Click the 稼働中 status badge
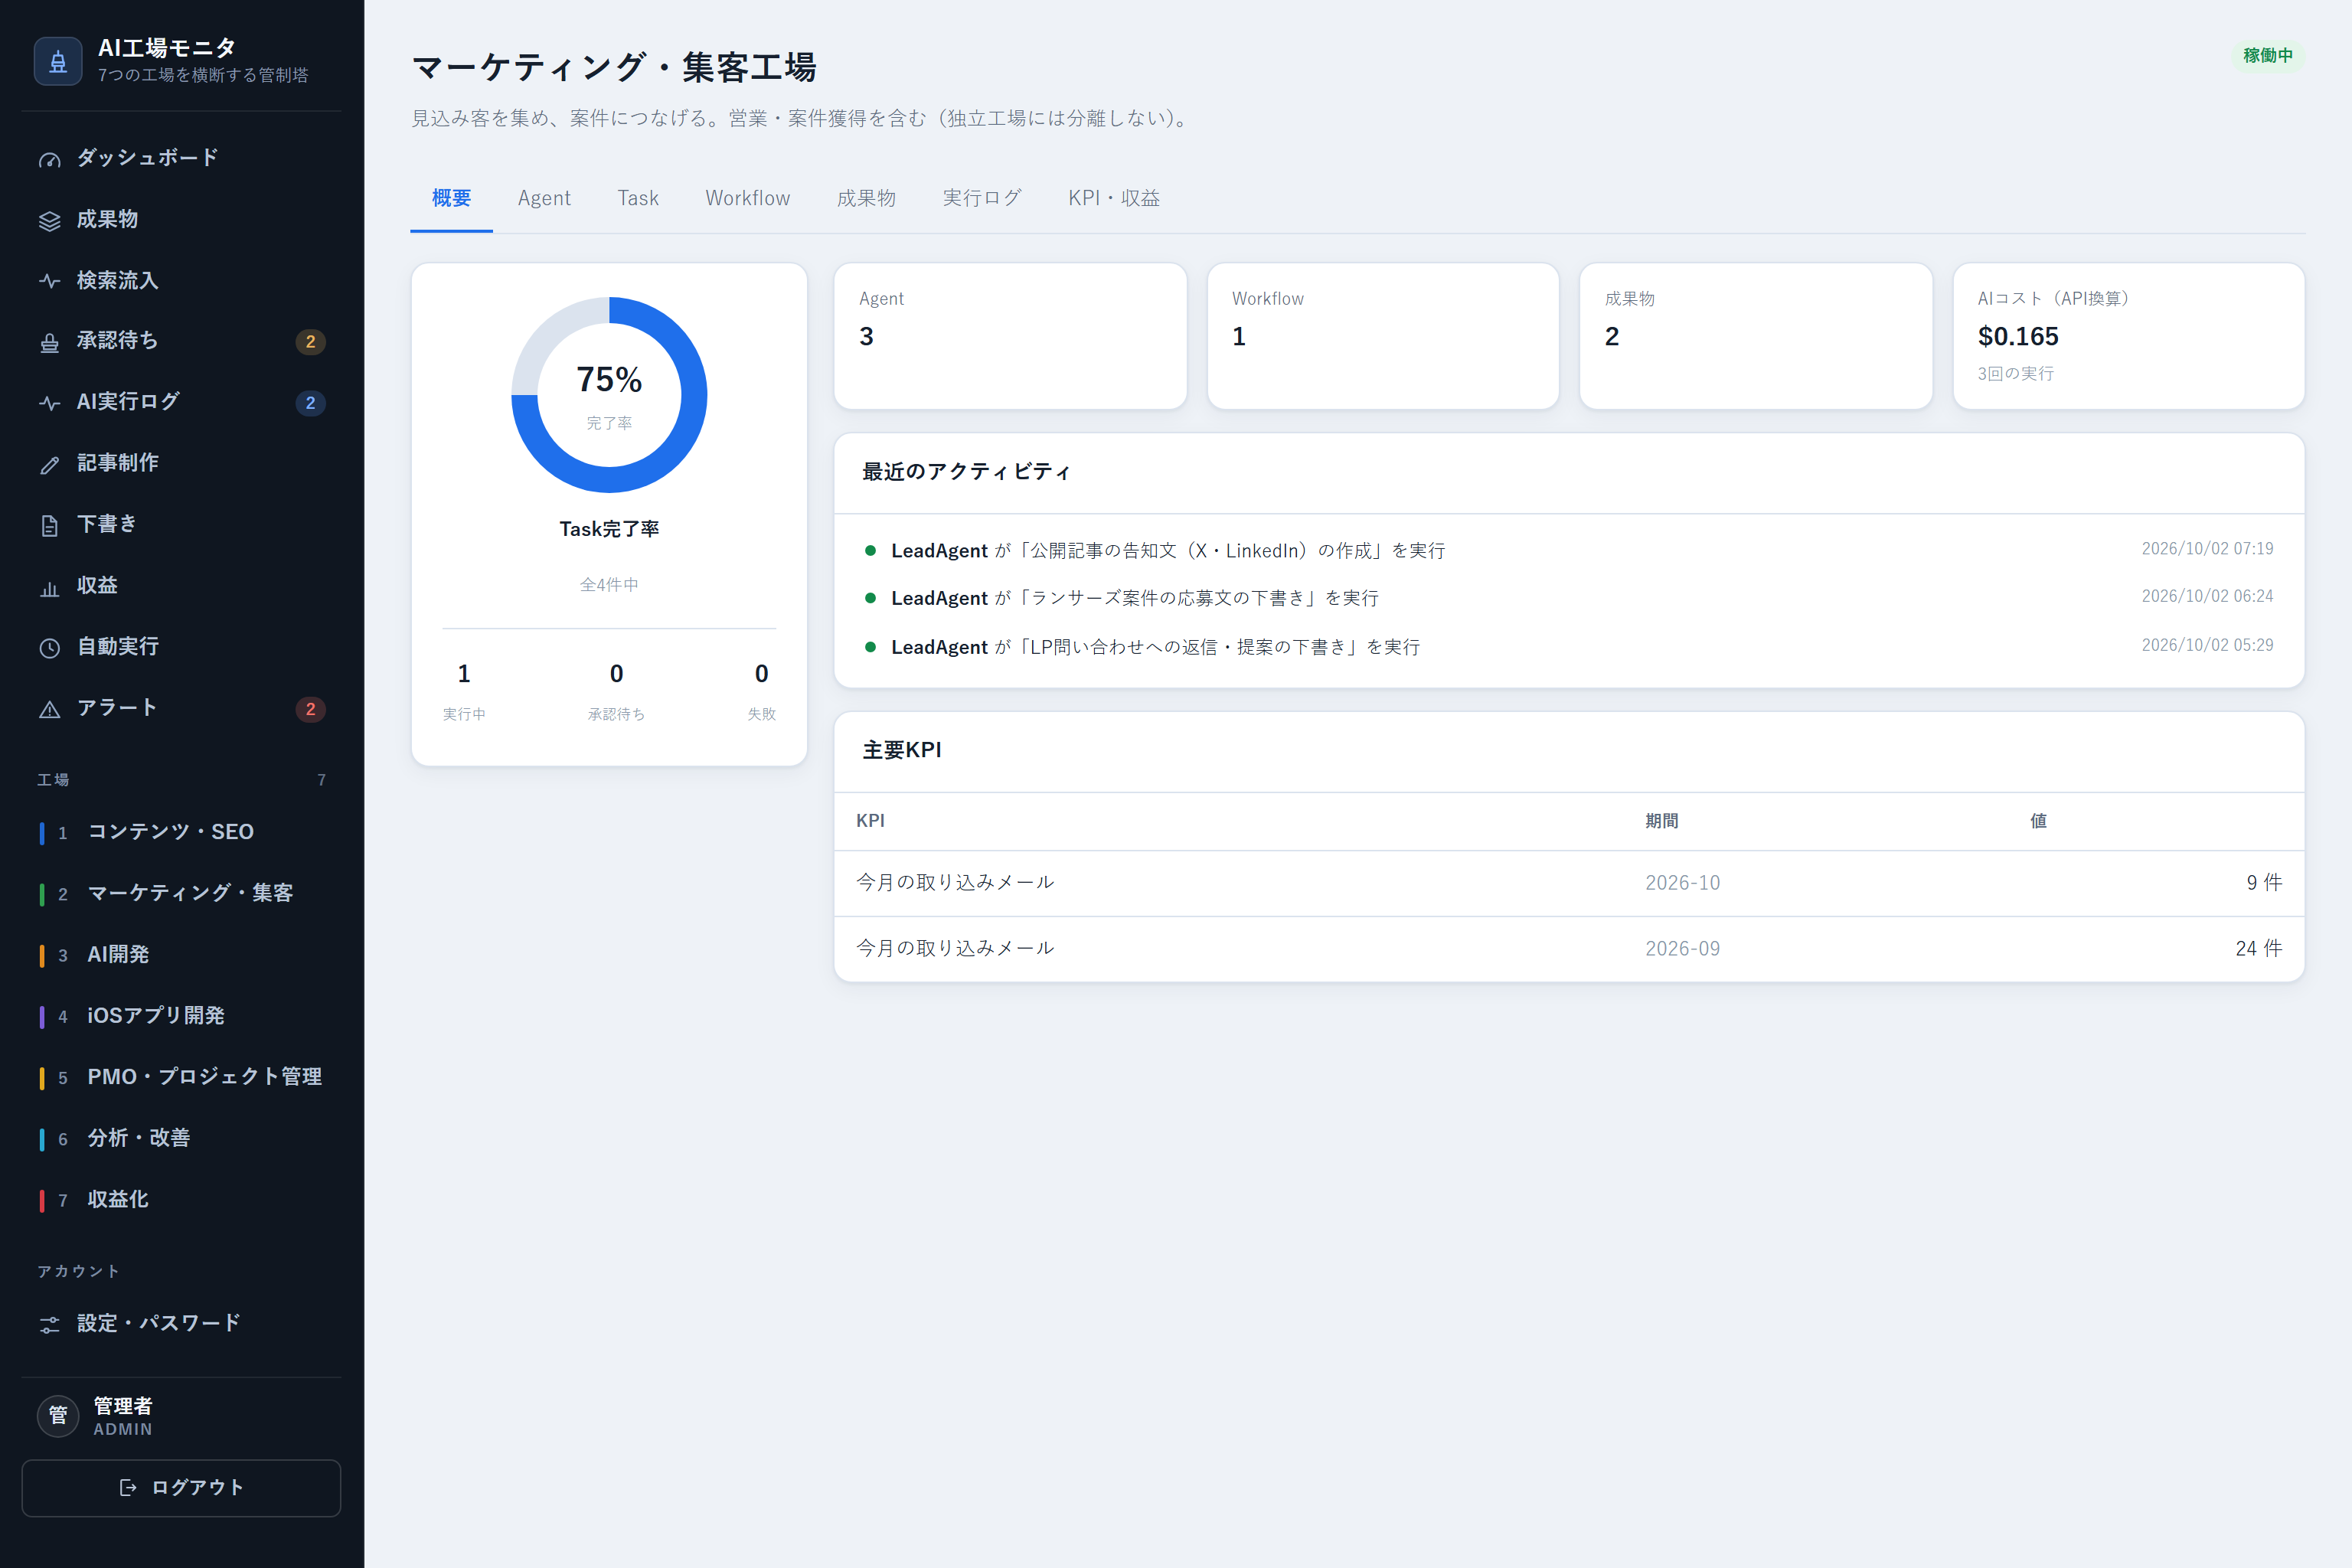 coord(2267,56)
